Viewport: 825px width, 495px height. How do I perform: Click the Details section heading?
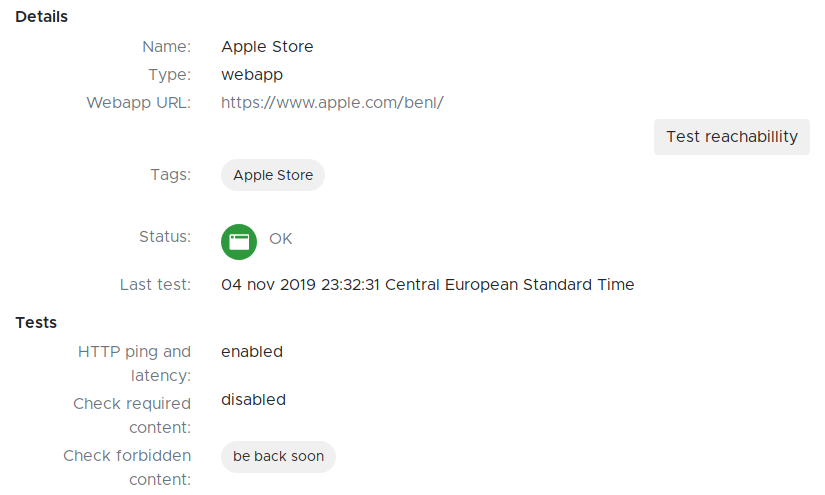point(41,16)
